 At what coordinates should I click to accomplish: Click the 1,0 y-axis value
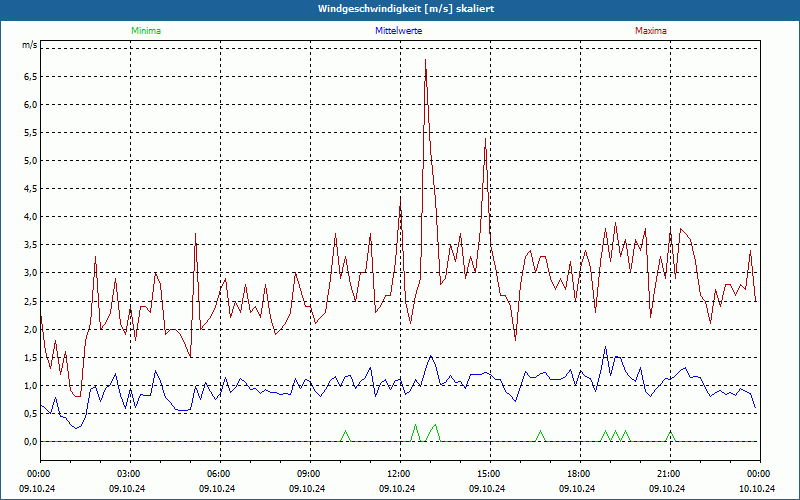[x=31, y=386]
